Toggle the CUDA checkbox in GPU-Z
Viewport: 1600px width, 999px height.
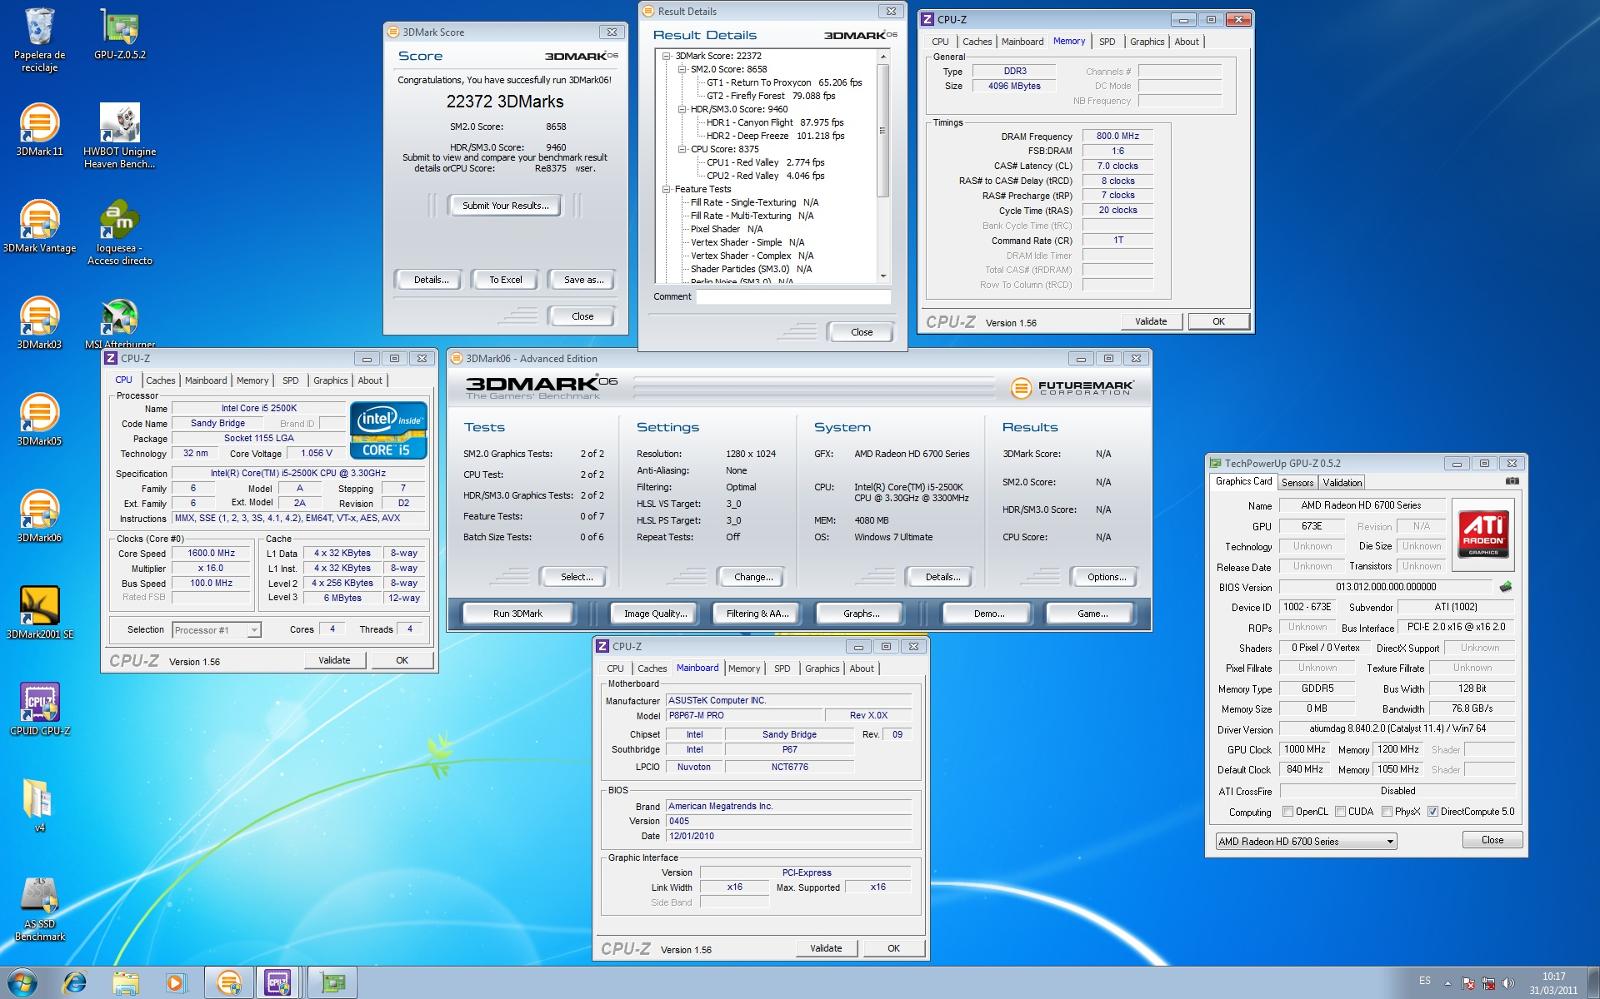pos(1340,811)
